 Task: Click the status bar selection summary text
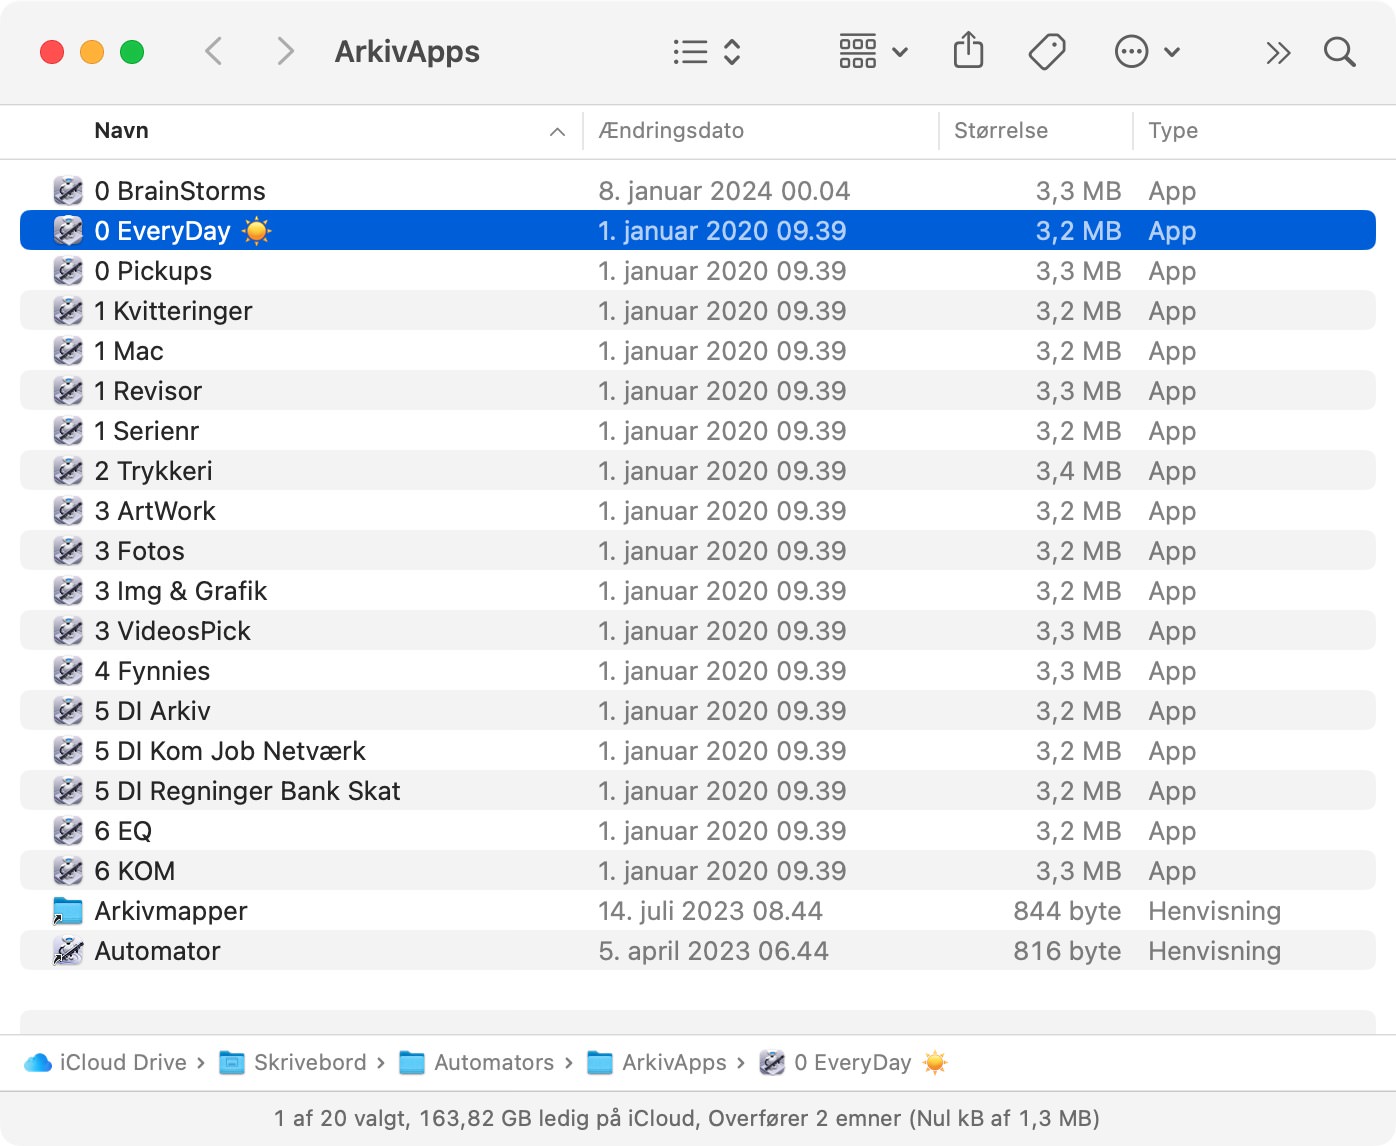tap(687, 1118)
